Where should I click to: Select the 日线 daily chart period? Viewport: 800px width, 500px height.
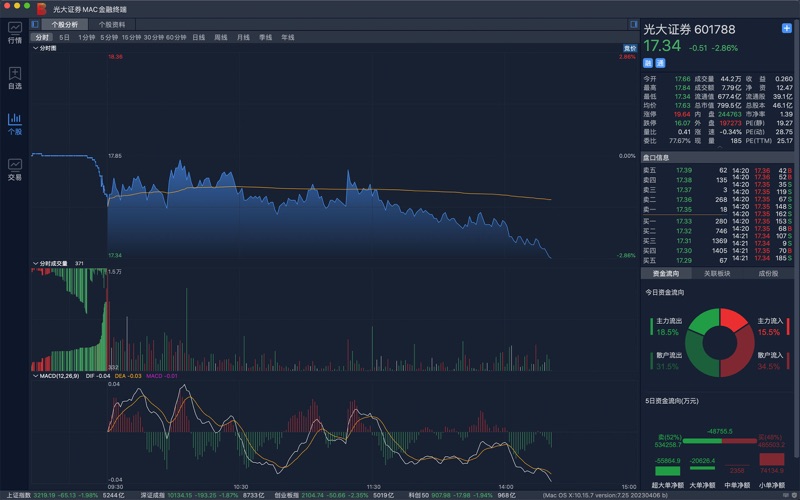pos(199,37)
